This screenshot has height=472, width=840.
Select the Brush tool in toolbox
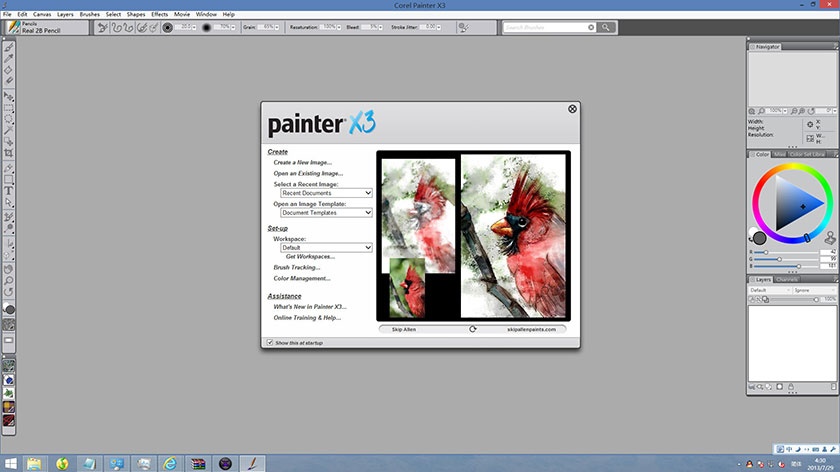click(9, 47)
